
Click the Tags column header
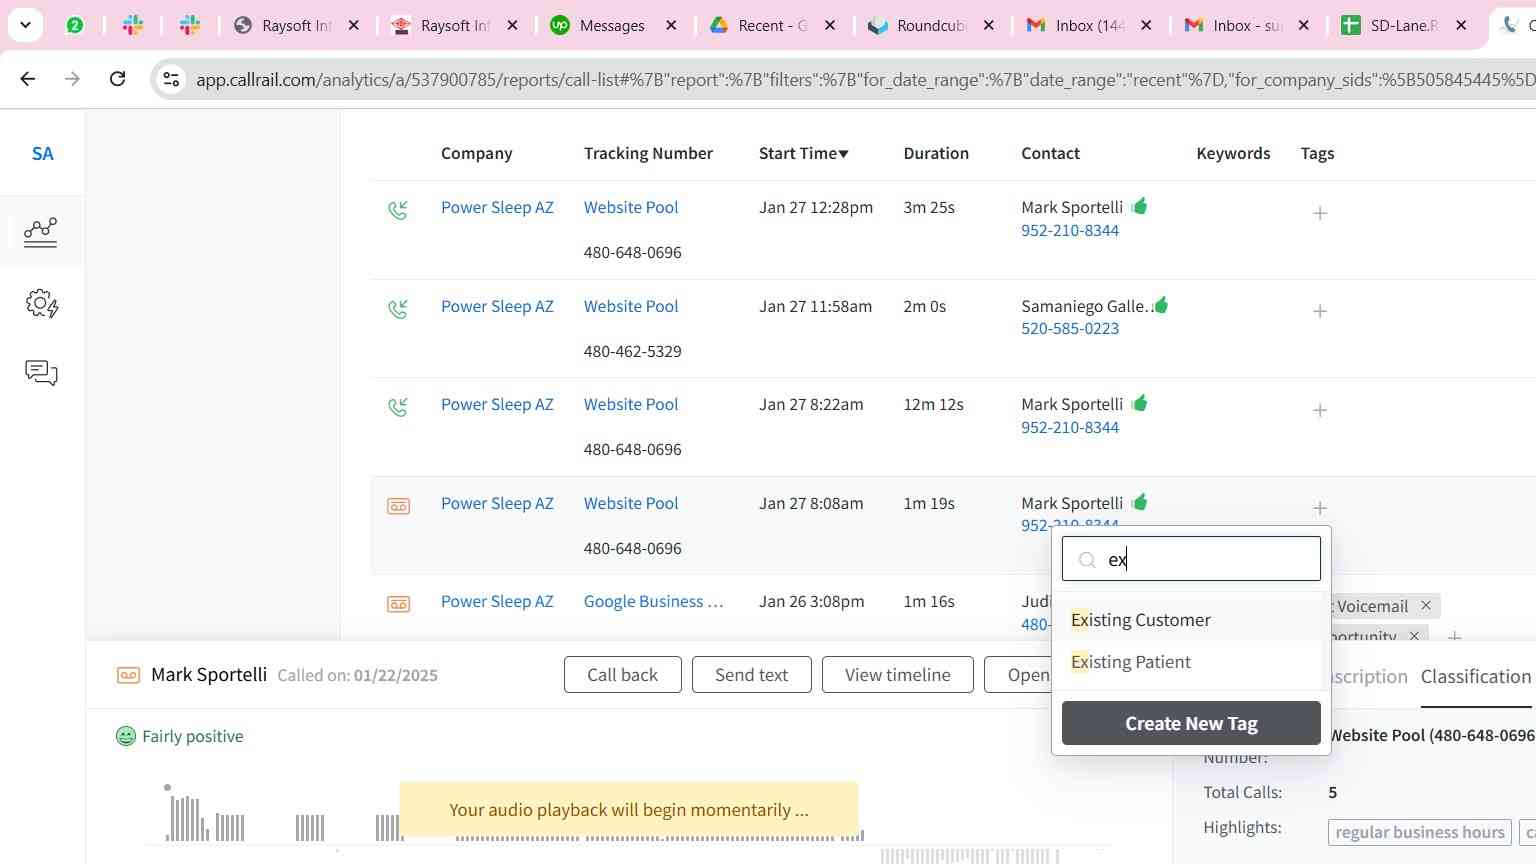point(1317,153)
